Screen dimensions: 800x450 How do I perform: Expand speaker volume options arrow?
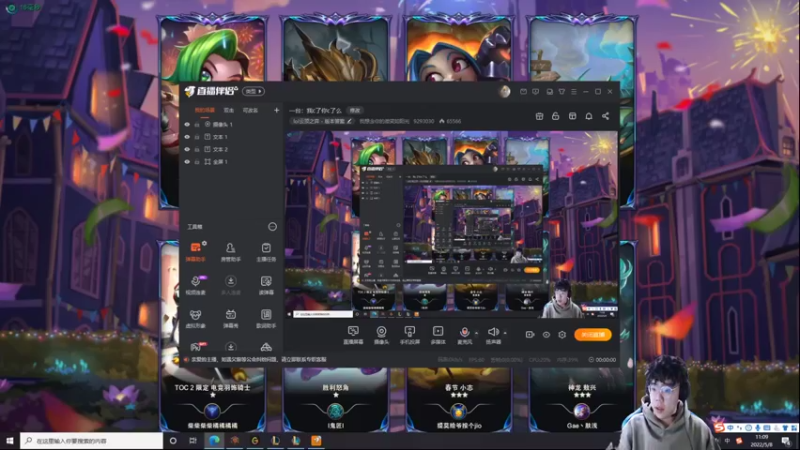[x=505, y=333]
